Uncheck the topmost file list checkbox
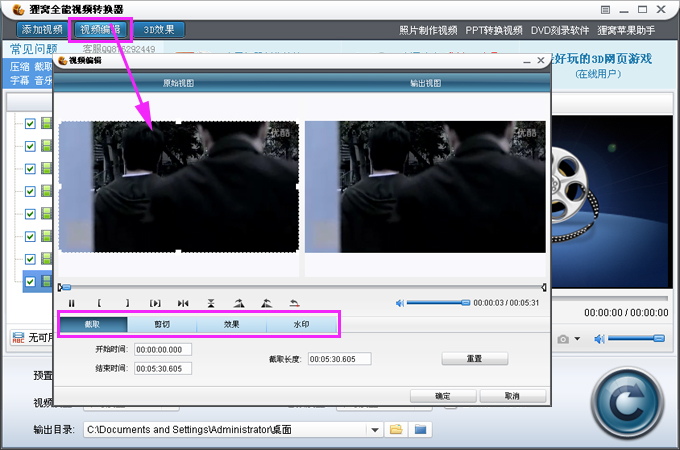 30,124
